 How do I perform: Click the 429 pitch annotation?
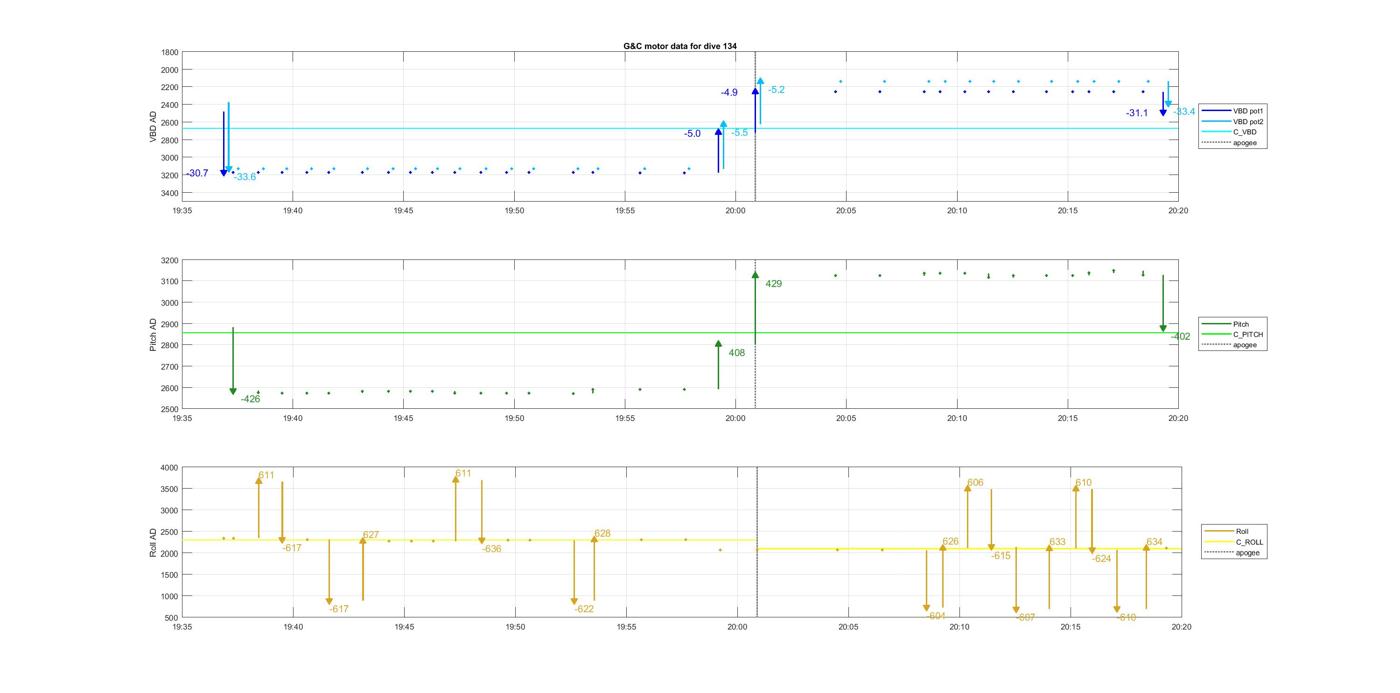click(774, 285)
